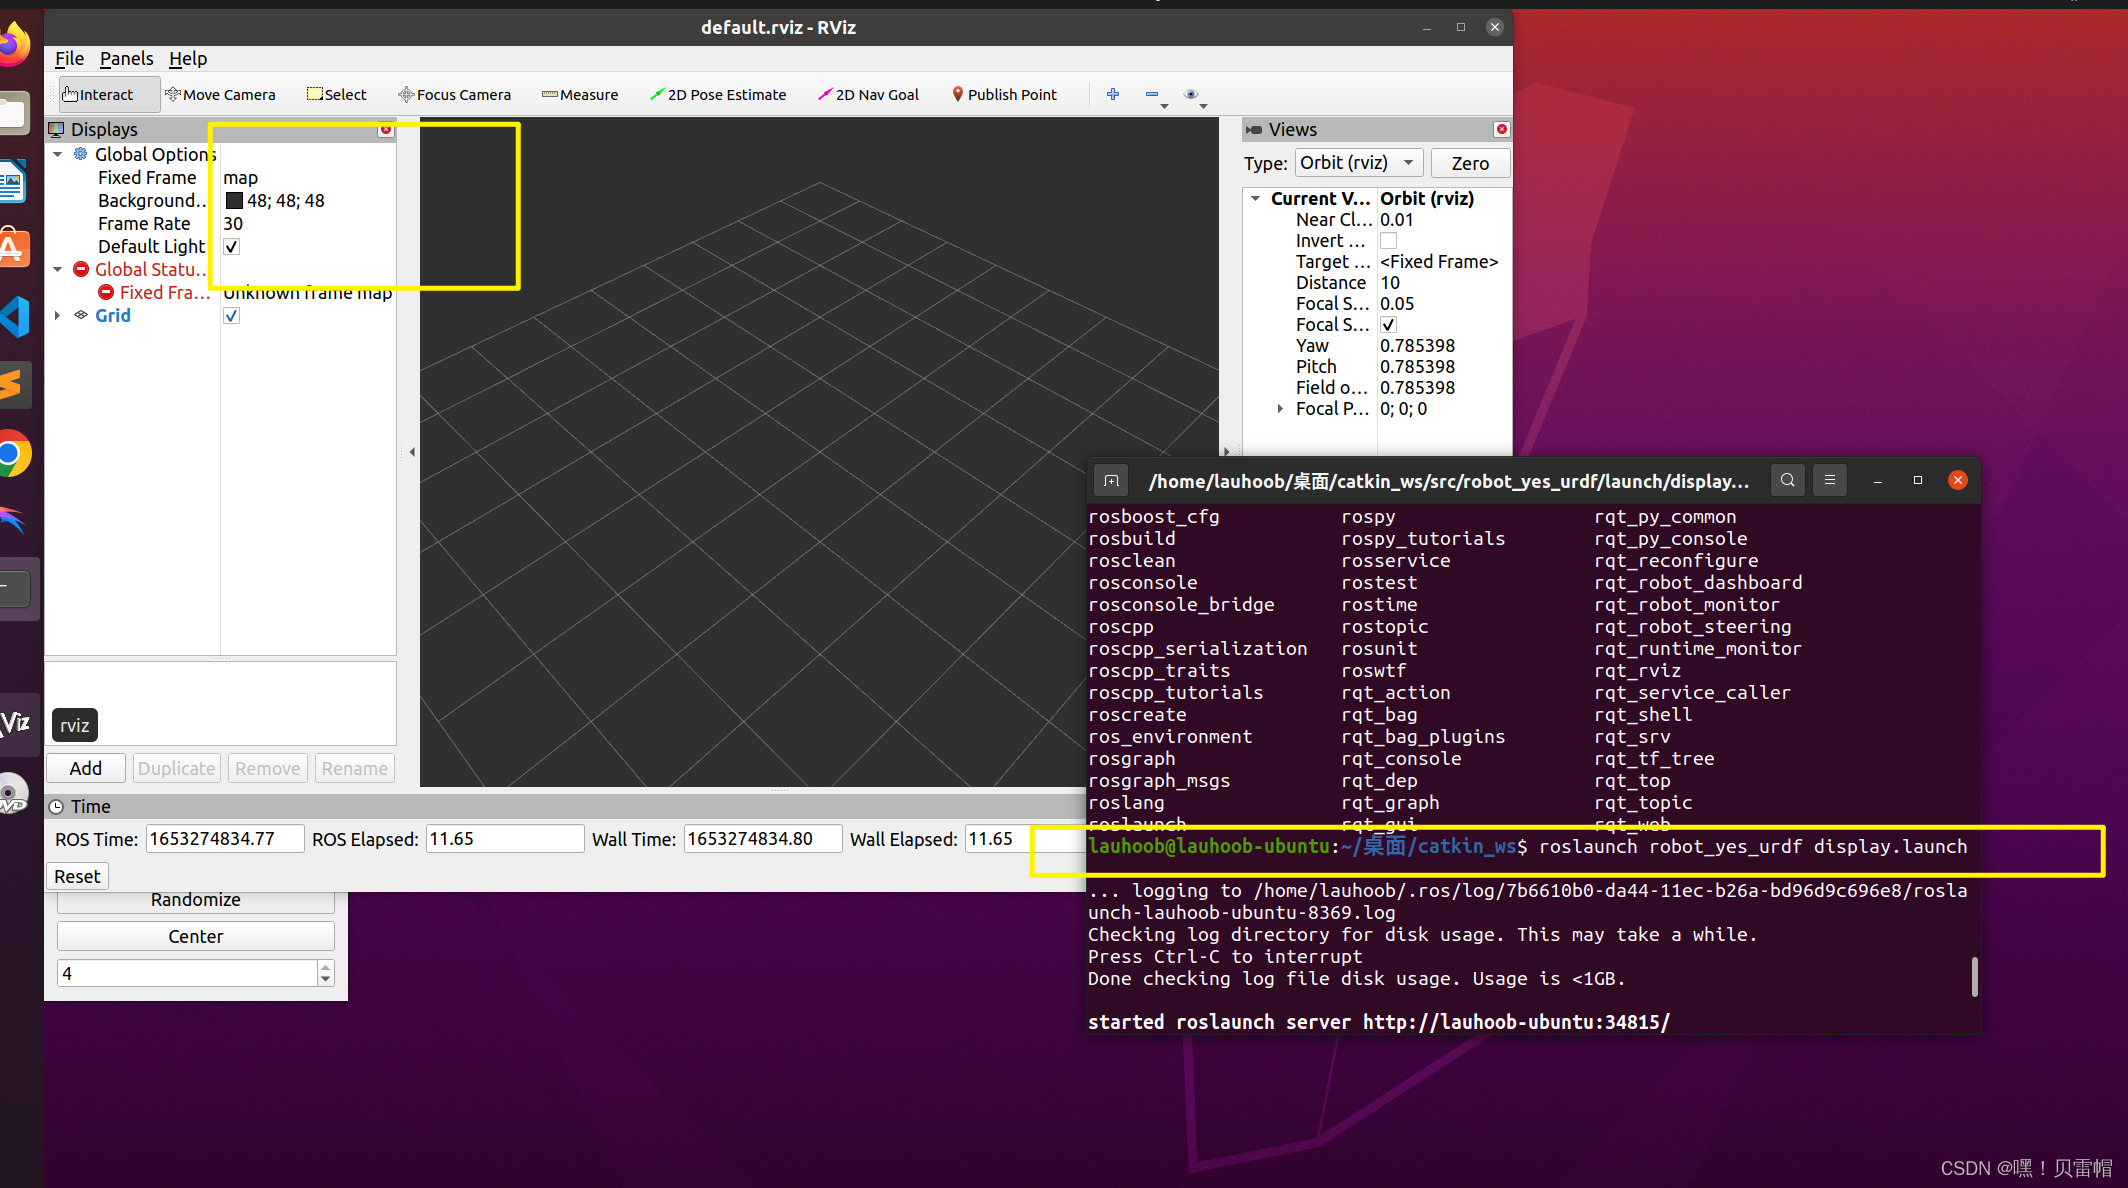Expand the Focal Point property
The image size is (2128, 1188).
pyautogui.click(x=1280, y=409)
